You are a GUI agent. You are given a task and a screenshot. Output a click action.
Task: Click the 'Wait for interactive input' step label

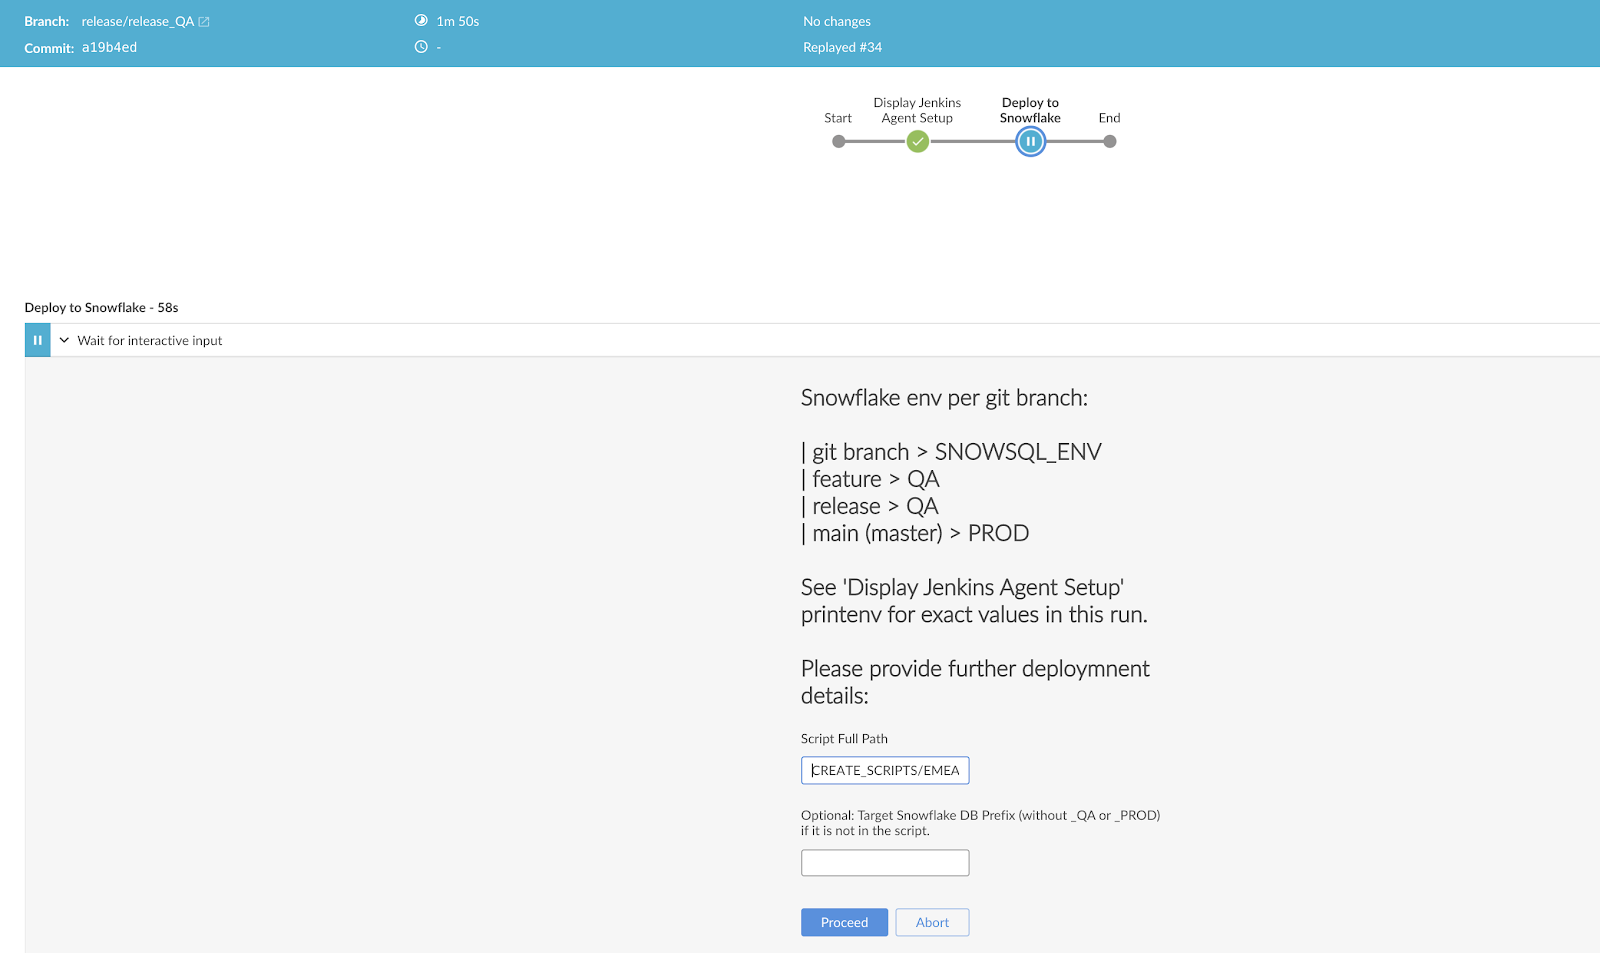(150, 341)
